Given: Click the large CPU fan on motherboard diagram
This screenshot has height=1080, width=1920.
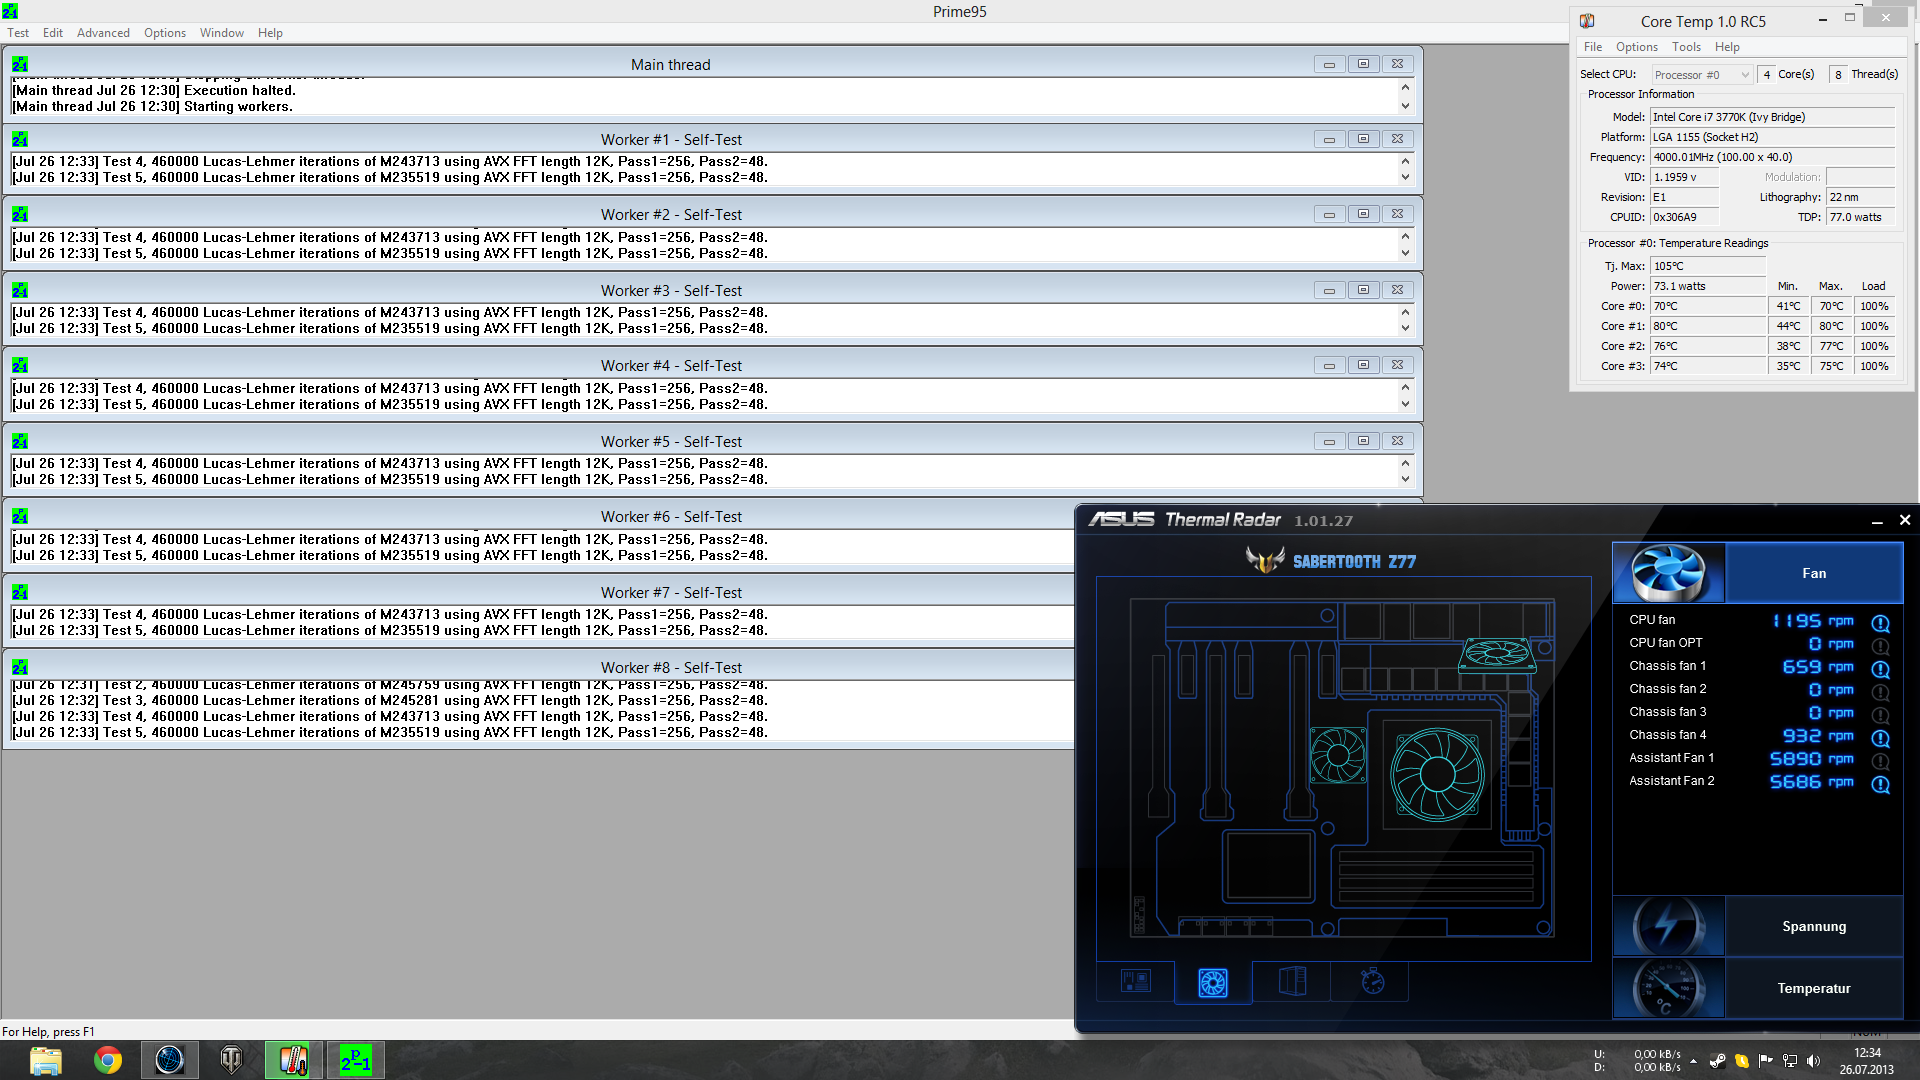Looking at the screenshot, I should (x=1437, y=774).
